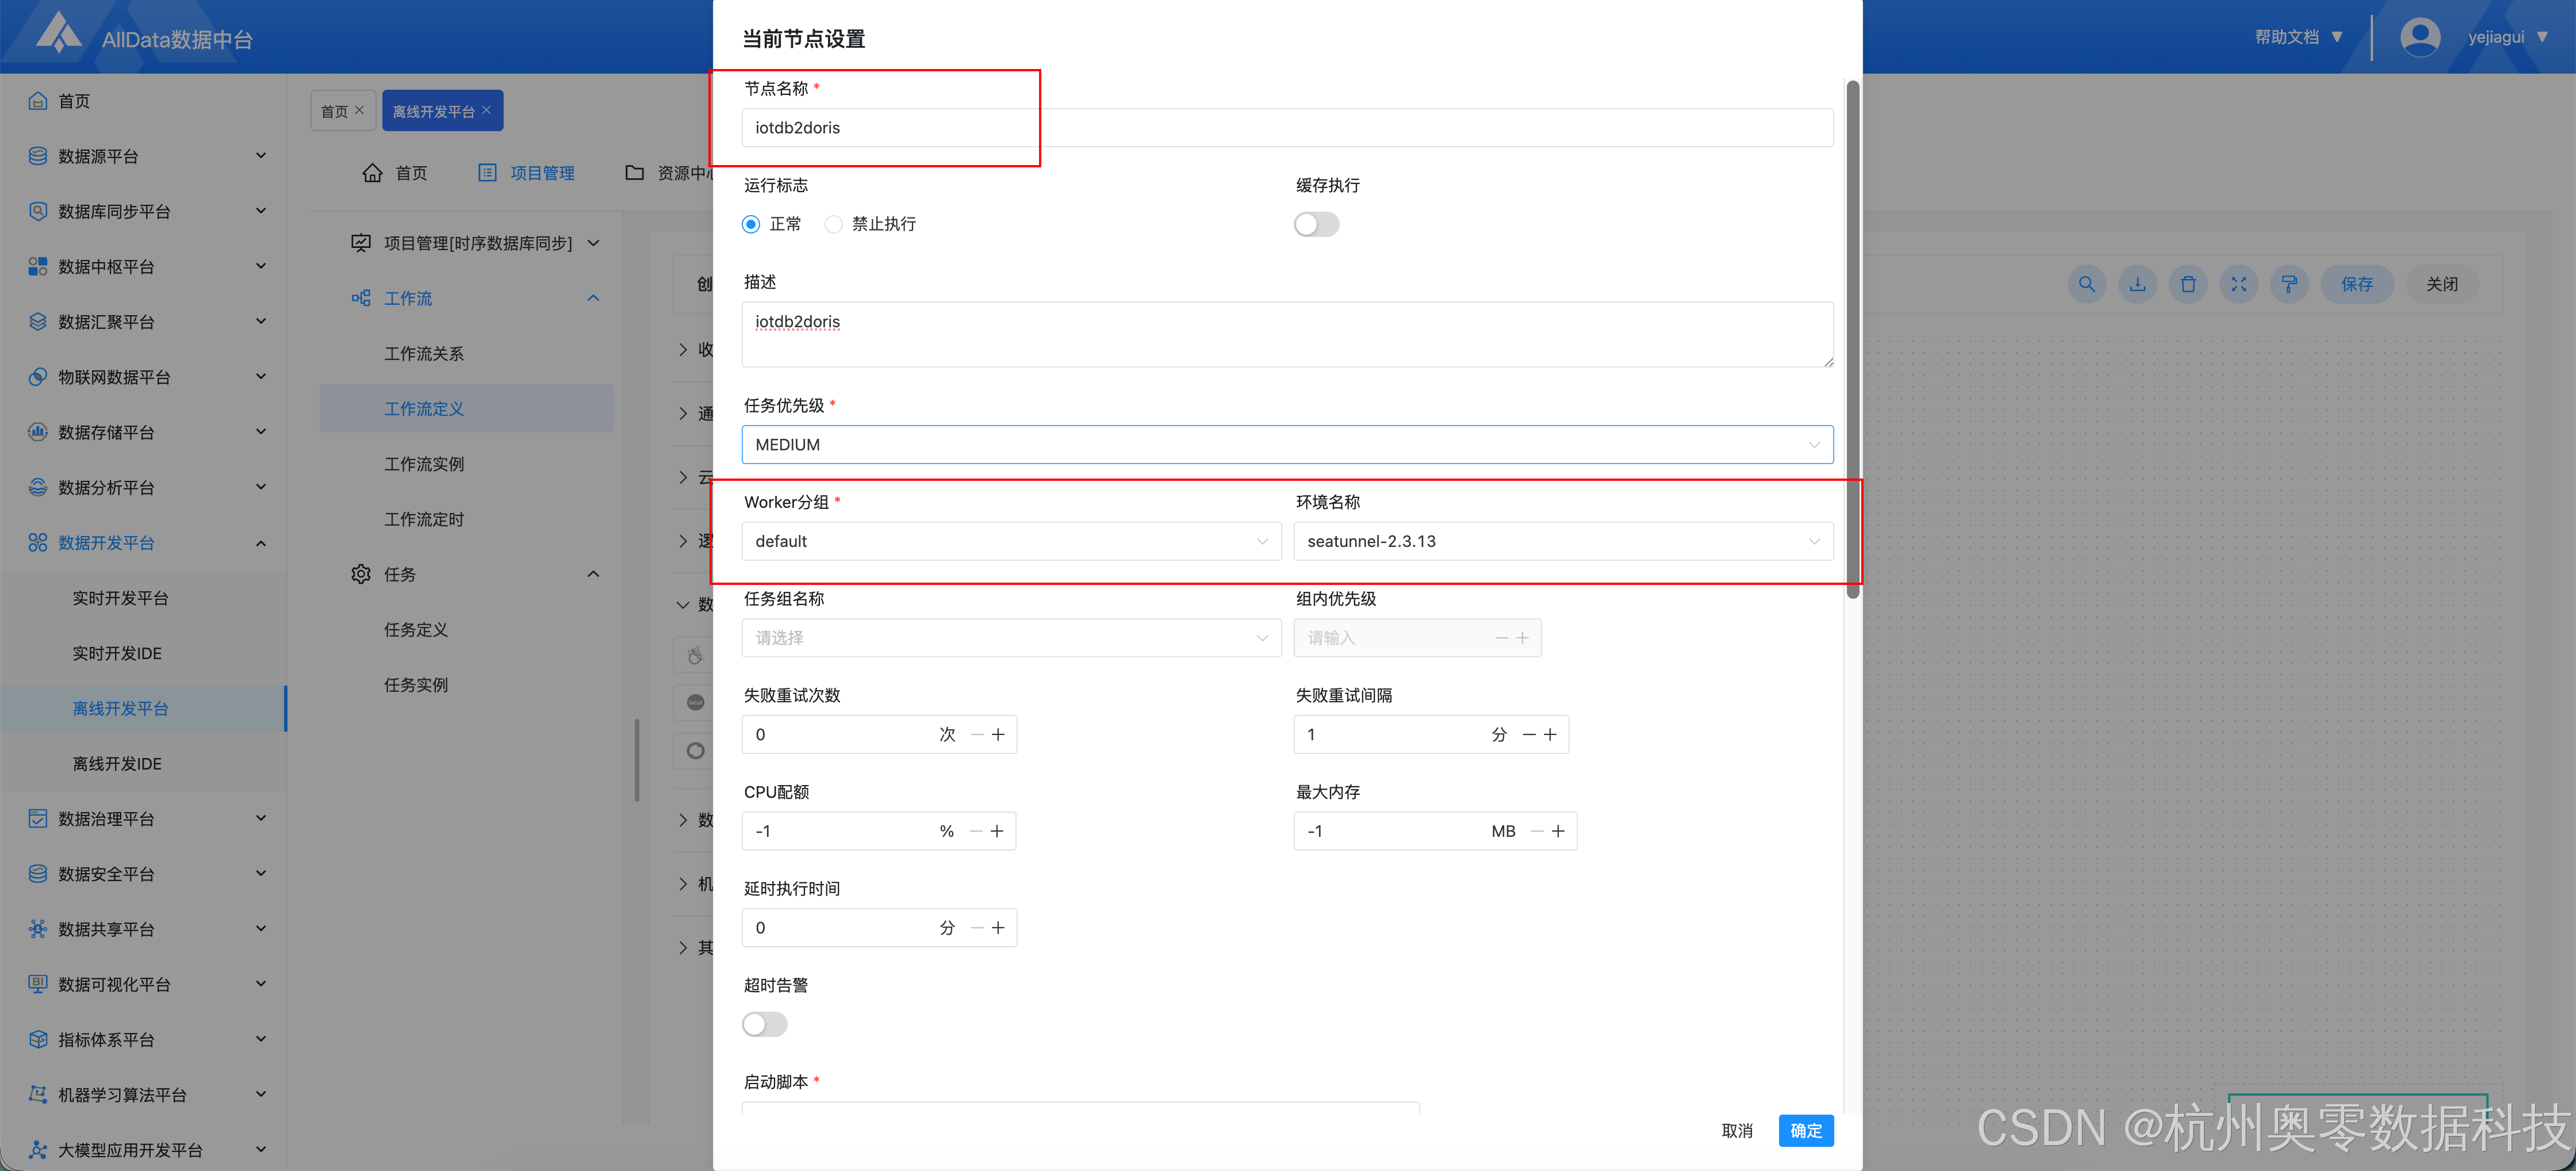Click the format paint-roller icon in toolbar
This screenshot has height=1171, width=2576.
(2289, 284)
